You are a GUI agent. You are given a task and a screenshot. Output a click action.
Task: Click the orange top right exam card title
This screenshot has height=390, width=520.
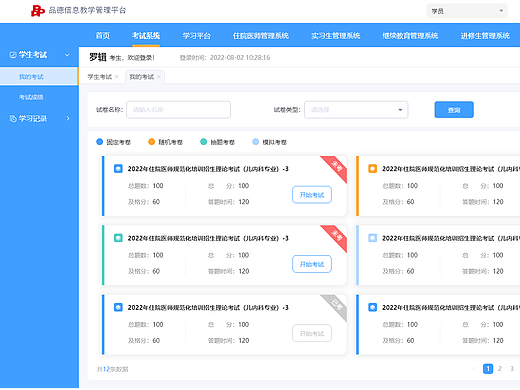451,169
